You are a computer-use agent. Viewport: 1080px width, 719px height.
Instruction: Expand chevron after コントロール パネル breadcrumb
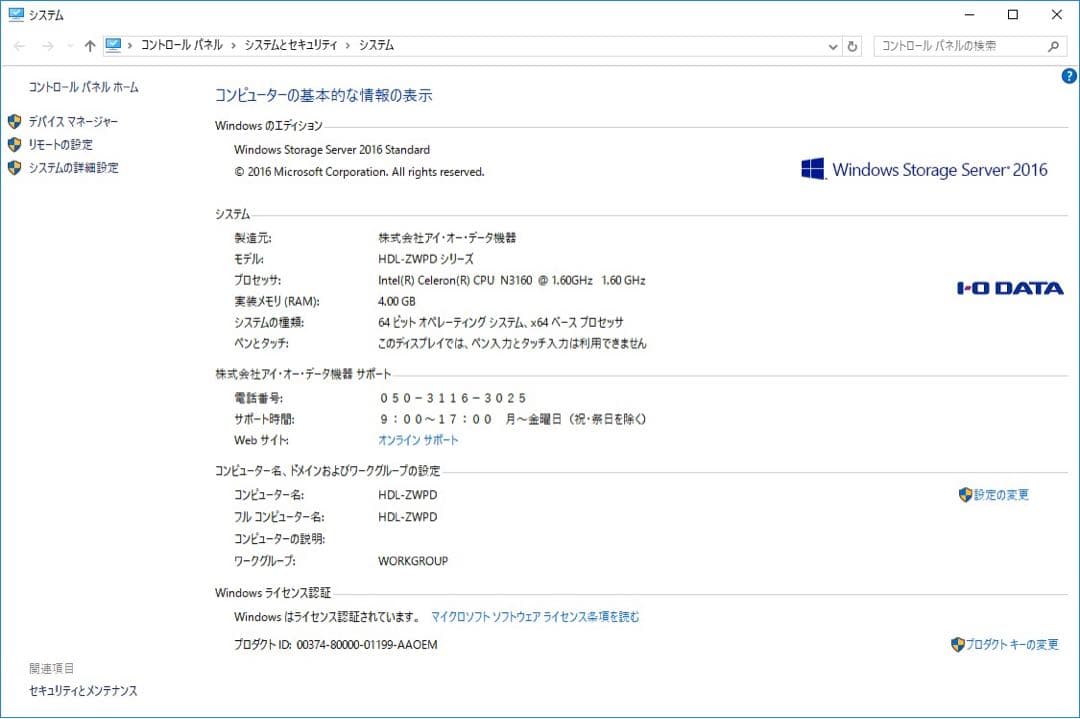(233, 46)
